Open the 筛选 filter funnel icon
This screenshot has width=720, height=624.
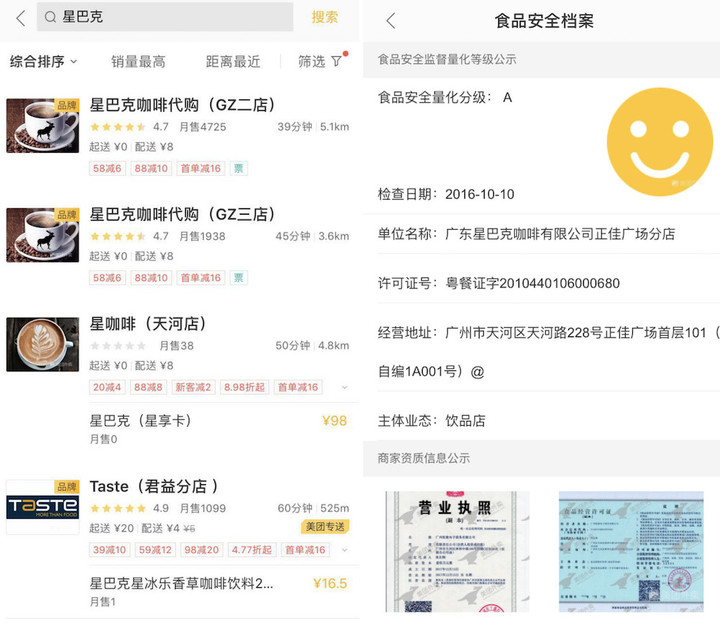click(x=337, y=61)
